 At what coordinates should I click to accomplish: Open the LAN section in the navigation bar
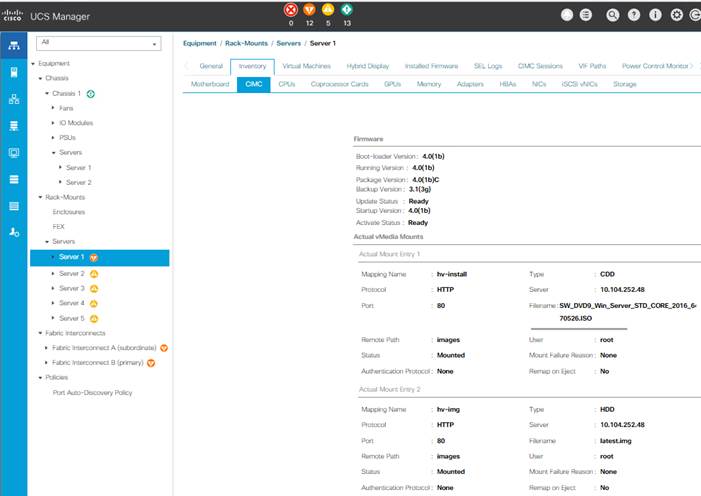13,99
